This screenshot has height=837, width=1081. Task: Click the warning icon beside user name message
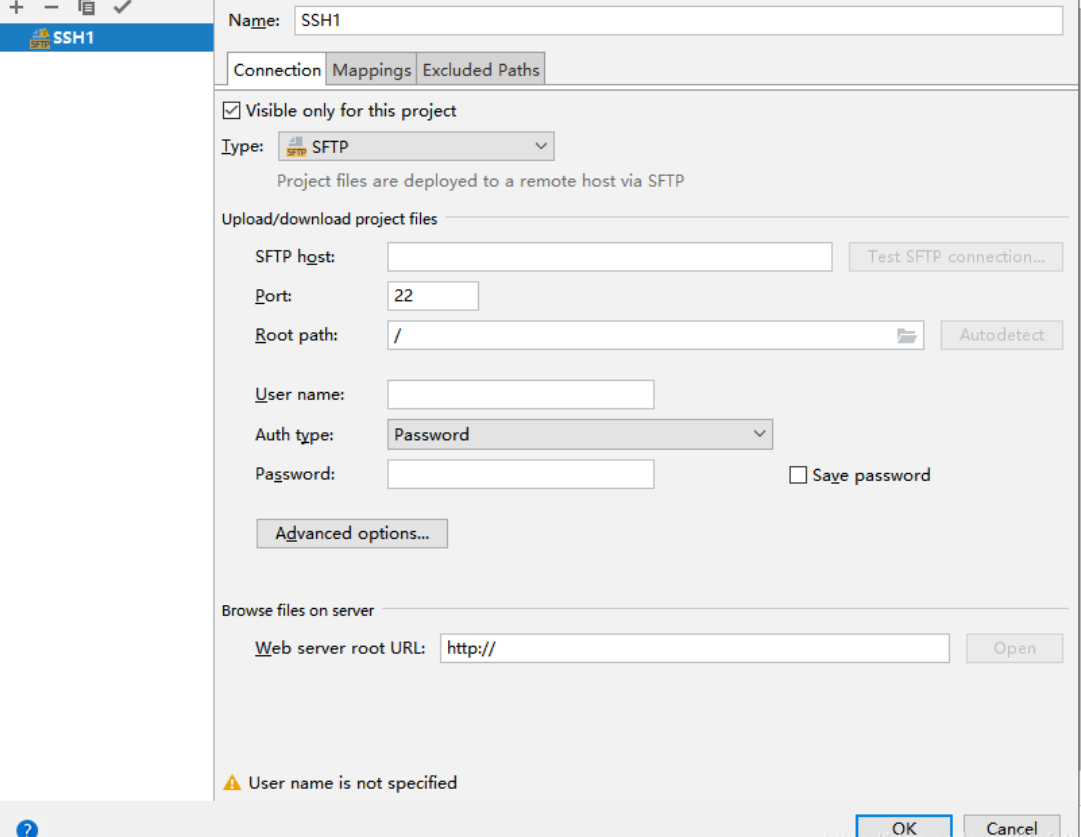232,783
